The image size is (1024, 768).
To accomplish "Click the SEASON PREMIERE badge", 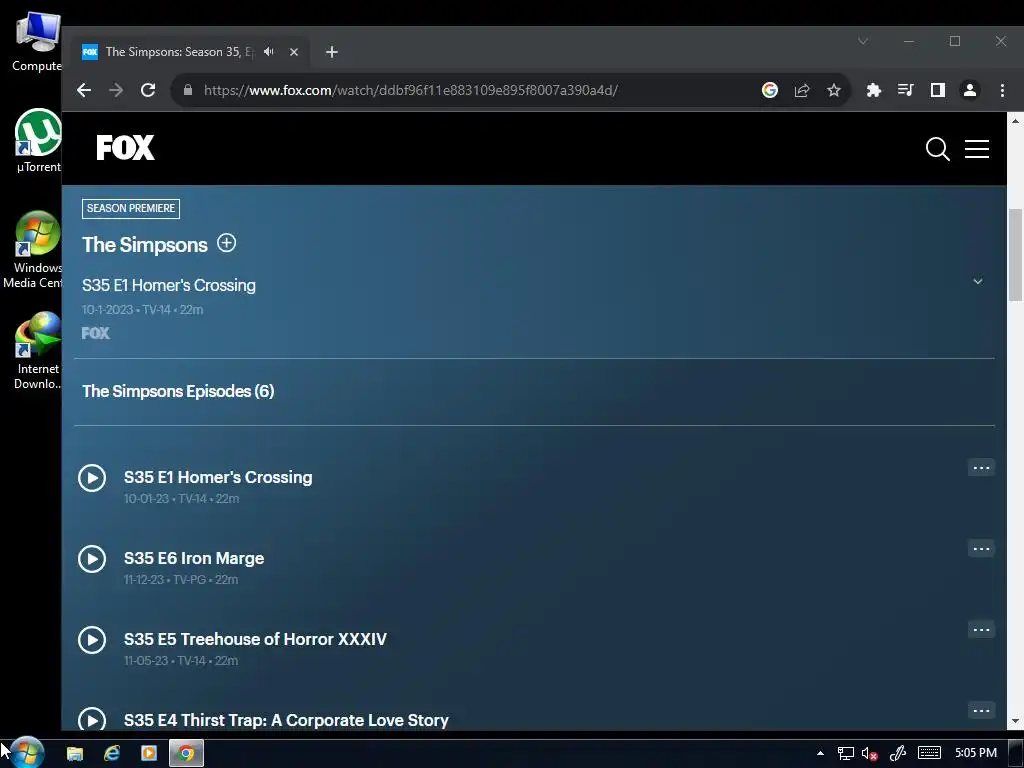I will point(131,208).
